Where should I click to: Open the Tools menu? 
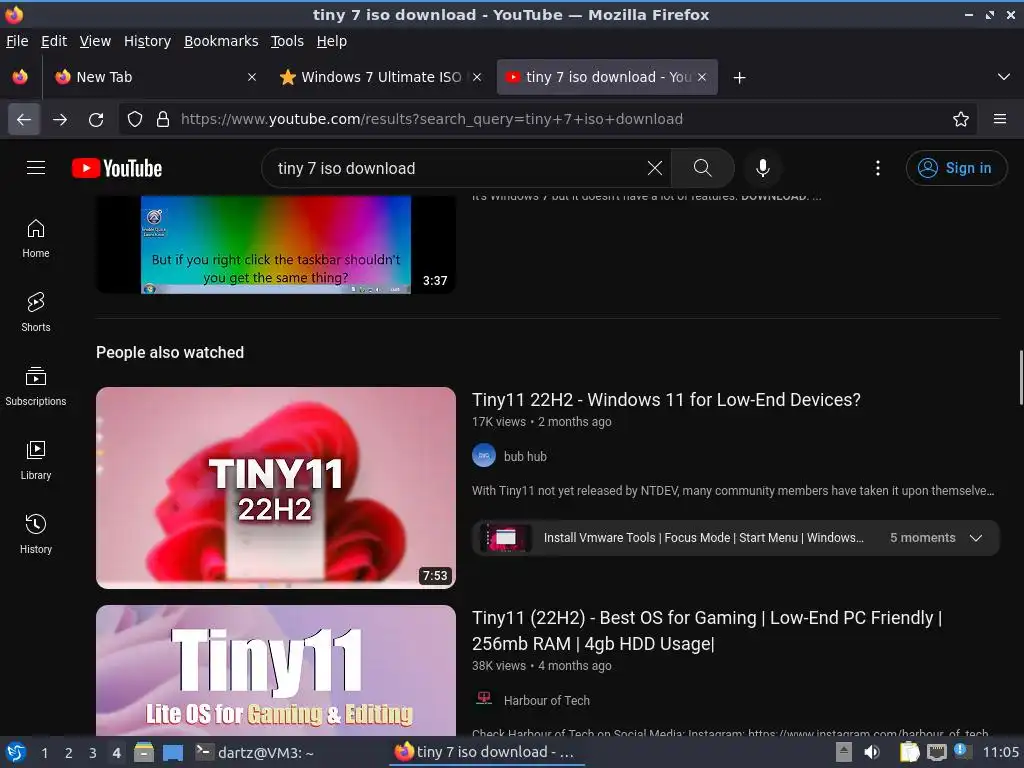pos(287,41)
